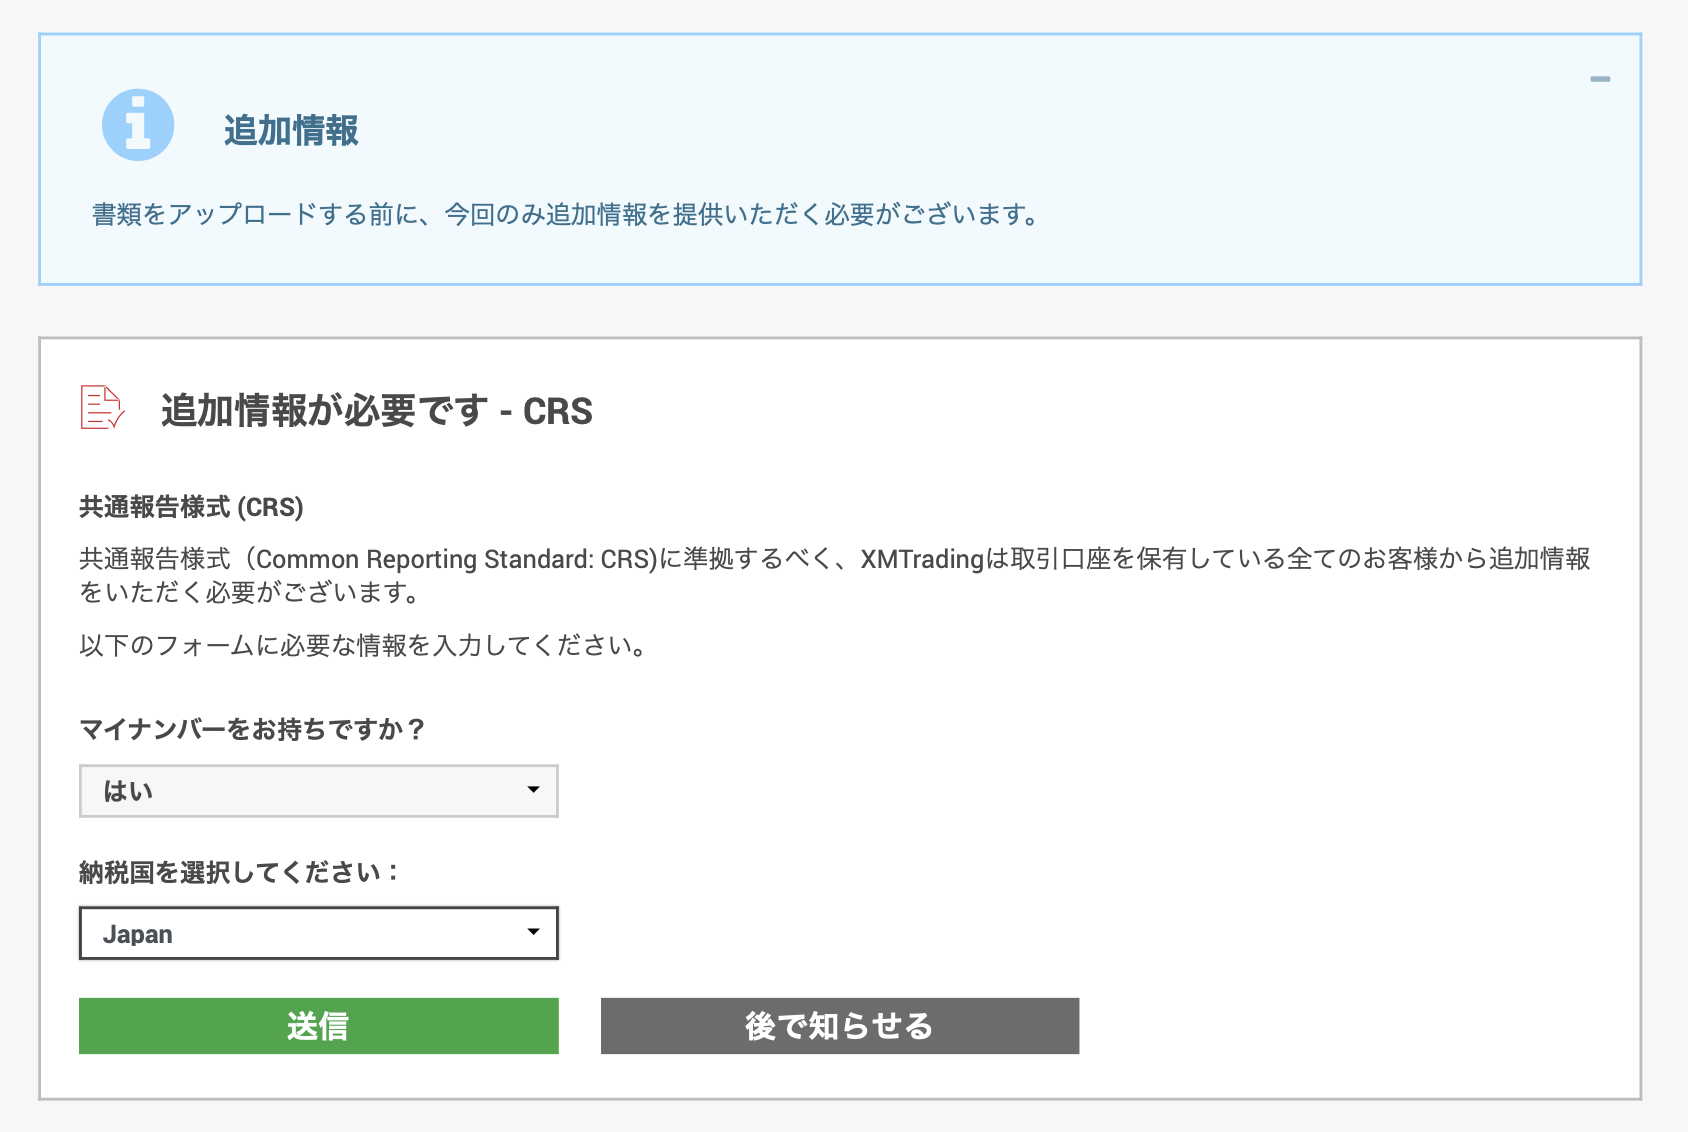
Task: Click the マイナンバーをお持ちですか？ label
Action: [252, 729]
